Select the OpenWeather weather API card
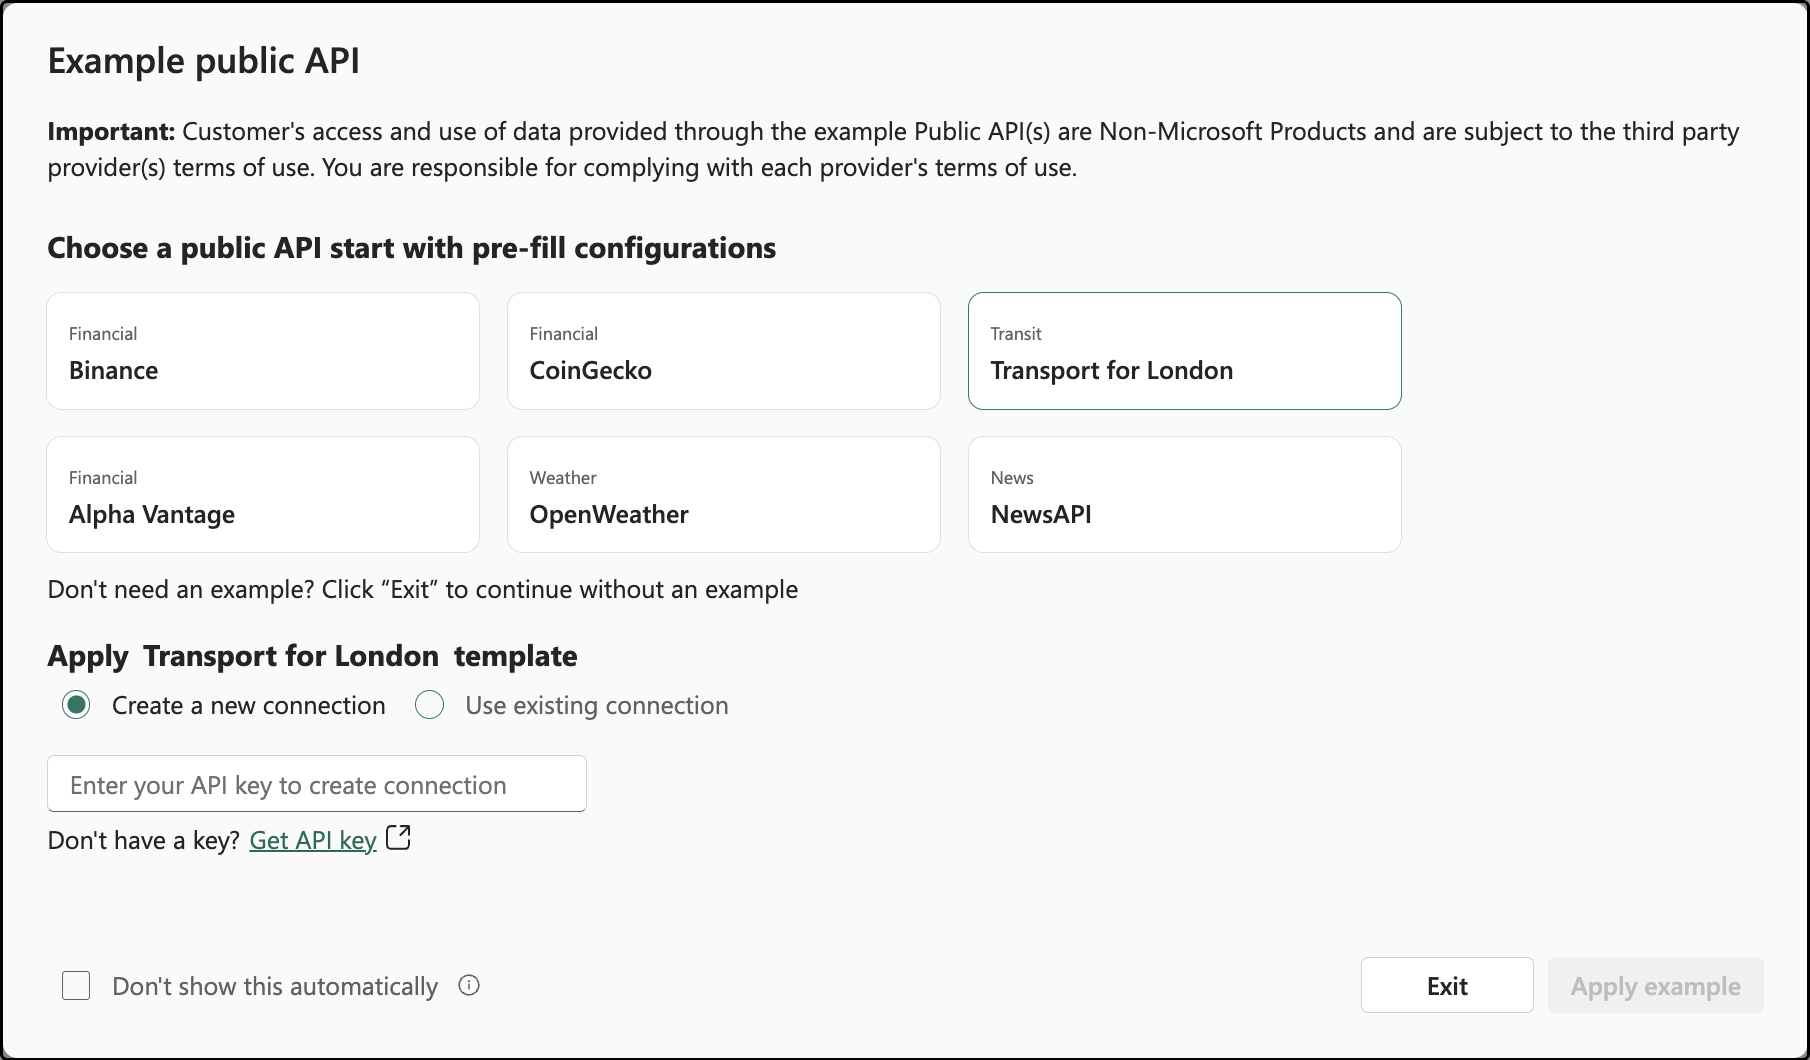Screen dimensions: 1810x1060 [724, 495]
